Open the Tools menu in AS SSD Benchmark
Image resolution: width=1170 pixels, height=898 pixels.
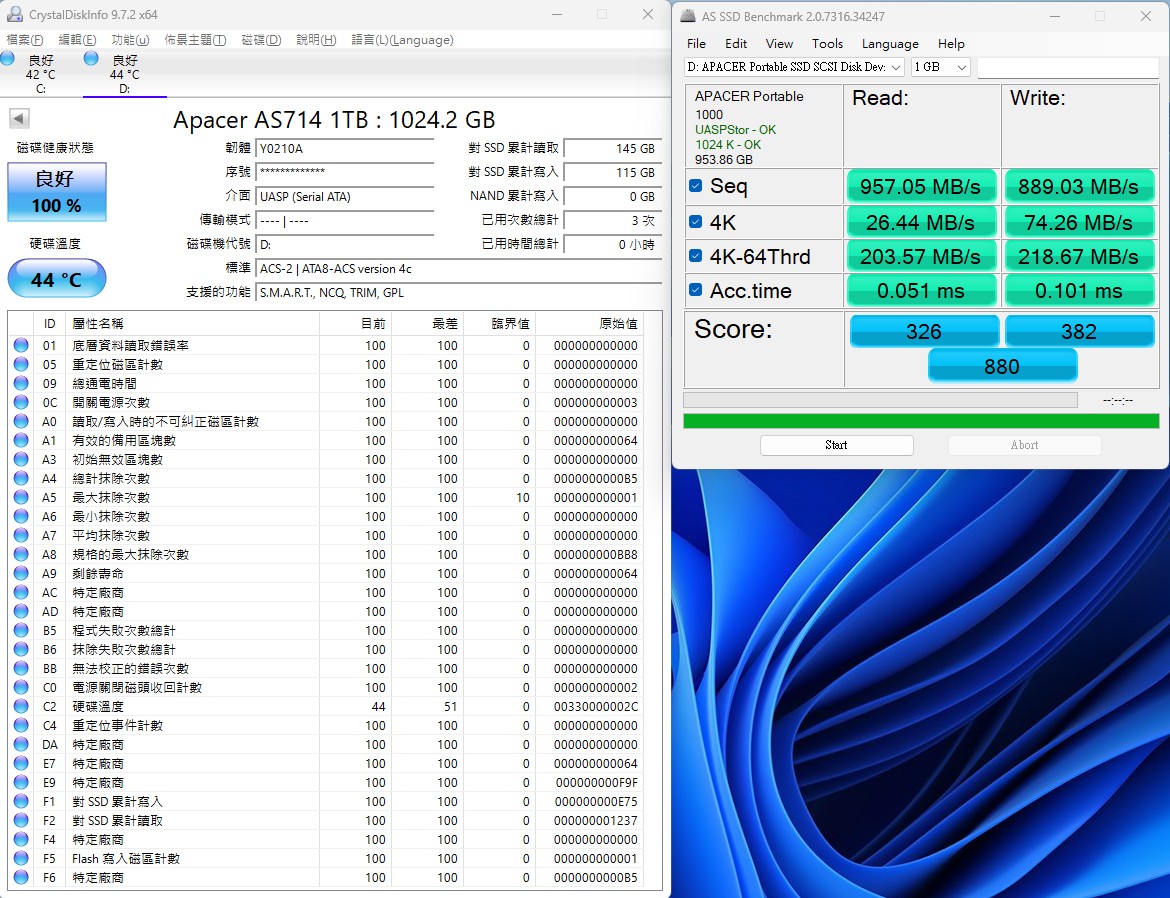pyautogui.click(x=828, y=43)
